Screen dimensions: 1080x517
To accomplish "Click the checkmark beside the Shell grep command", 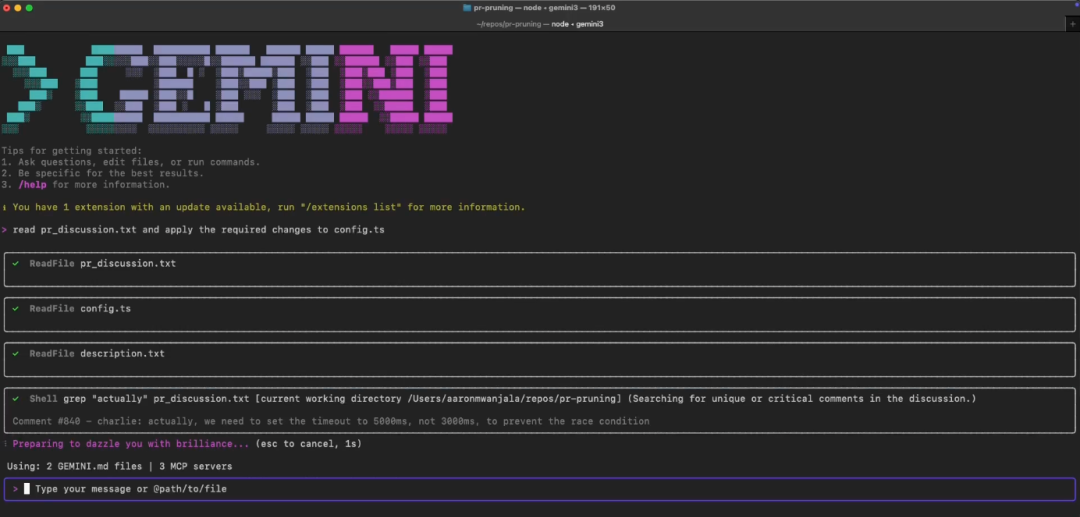I will pos(16,399).
